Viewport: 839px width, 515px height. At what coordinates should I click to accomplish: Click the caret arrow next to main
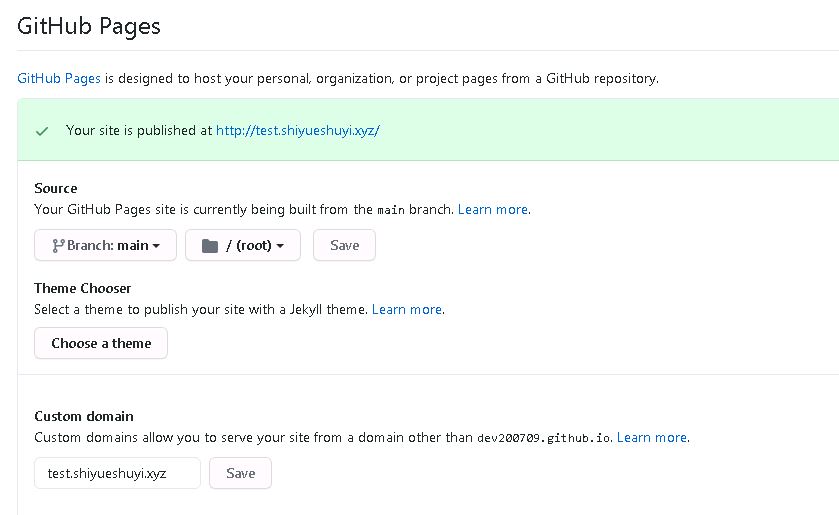[156, 246]
